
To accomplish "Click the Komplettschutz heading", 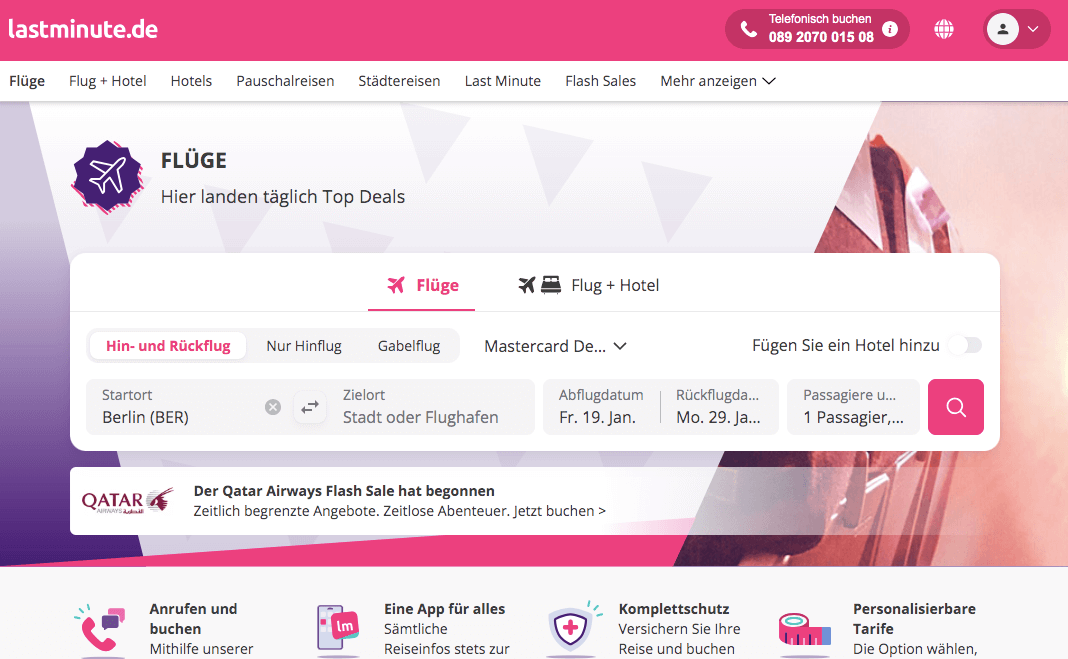I will coord(674,609).
